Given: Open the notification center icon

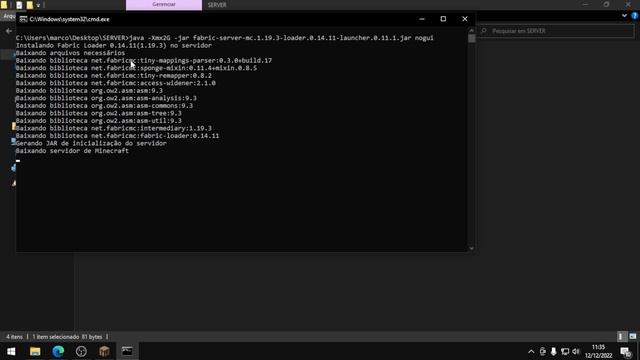Looking at the screenshot, I should click(626, 351).
